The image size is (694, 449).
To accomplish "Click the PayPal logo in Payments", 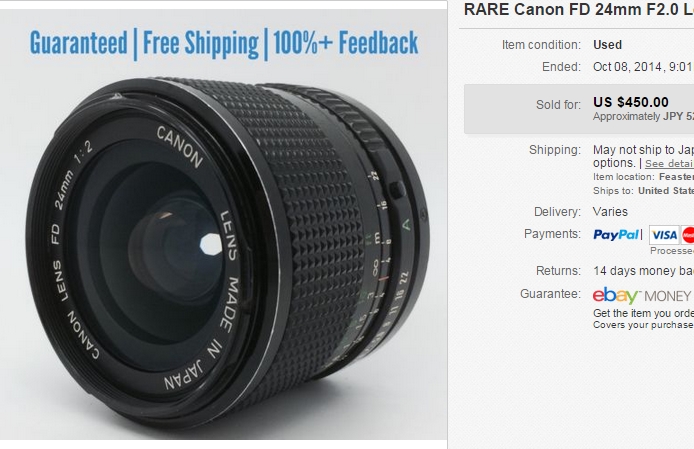I will click(x=616, y=235).
